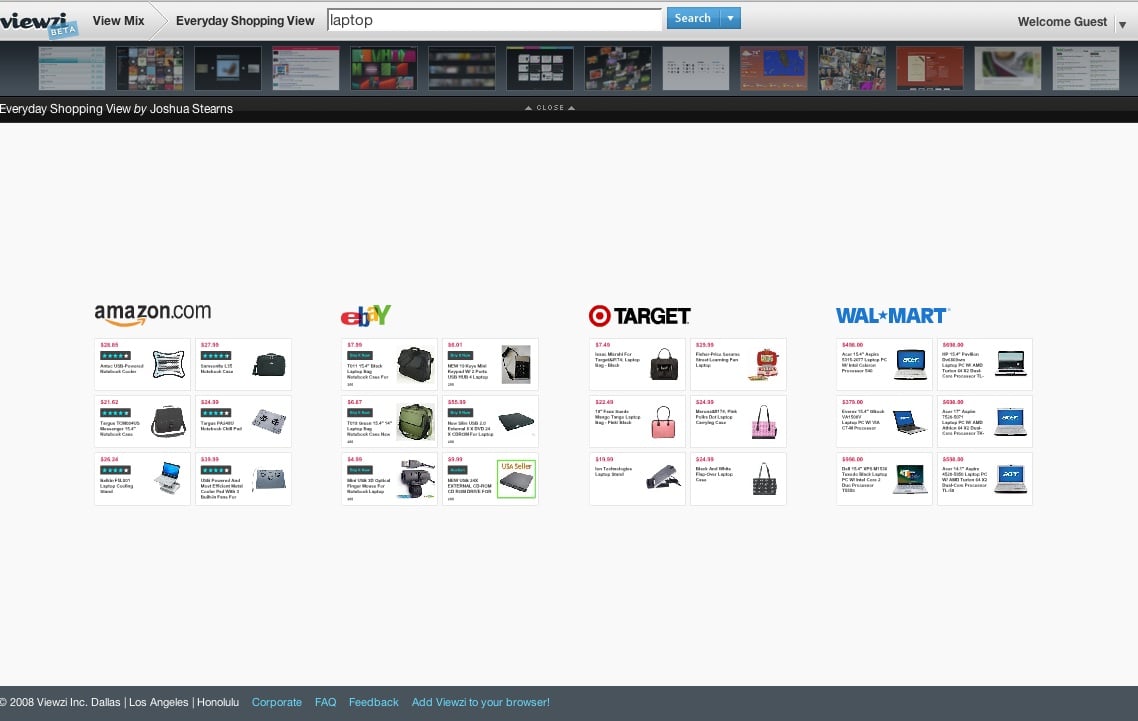Open the amazon.com logo results

152,314
